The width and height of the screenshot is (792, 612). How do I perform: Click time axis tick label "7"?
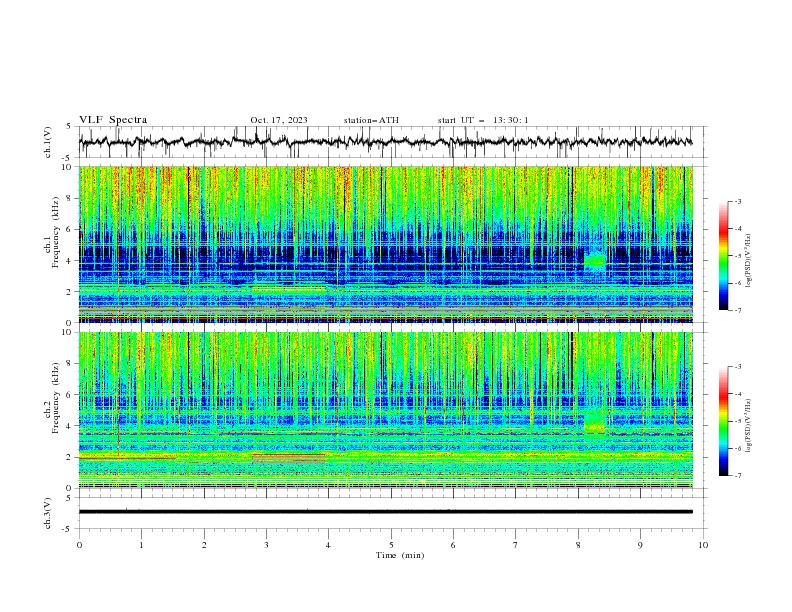[x=516, y=545]
